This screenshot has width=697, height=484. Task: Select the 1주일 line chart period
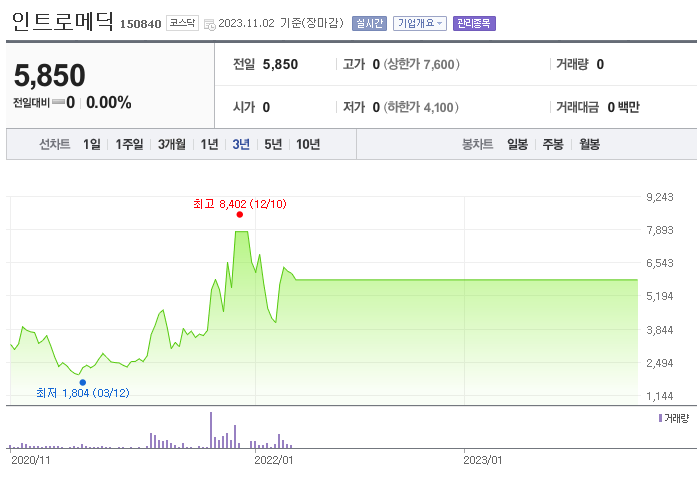pos(129,144)
